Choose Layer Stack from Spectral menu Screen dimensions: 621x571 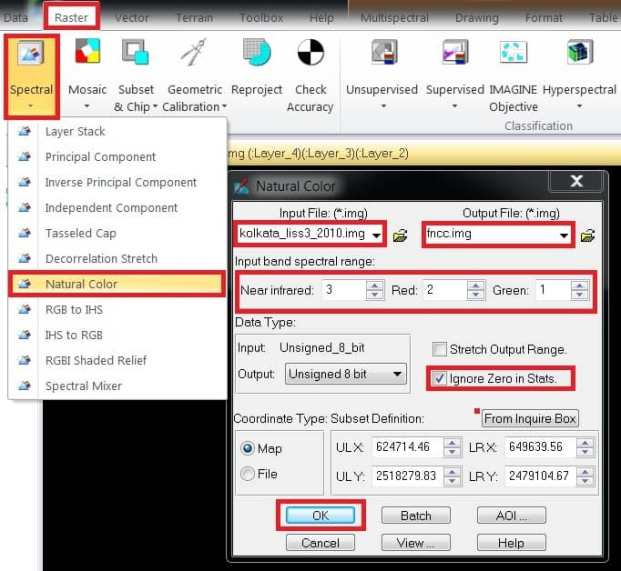(x=117, y=131)
